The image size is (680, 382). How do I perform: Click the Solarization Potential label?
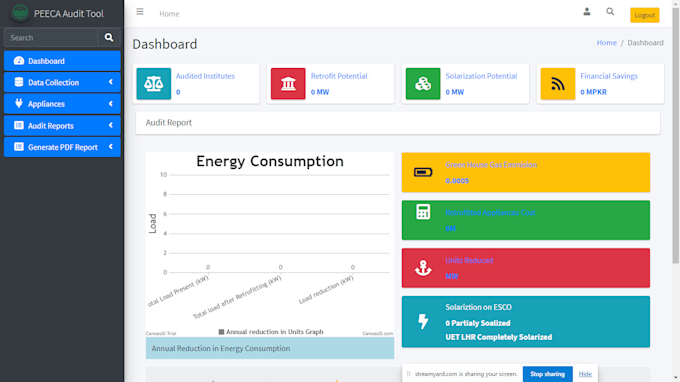pyautogui.click(x=481, y=76)
